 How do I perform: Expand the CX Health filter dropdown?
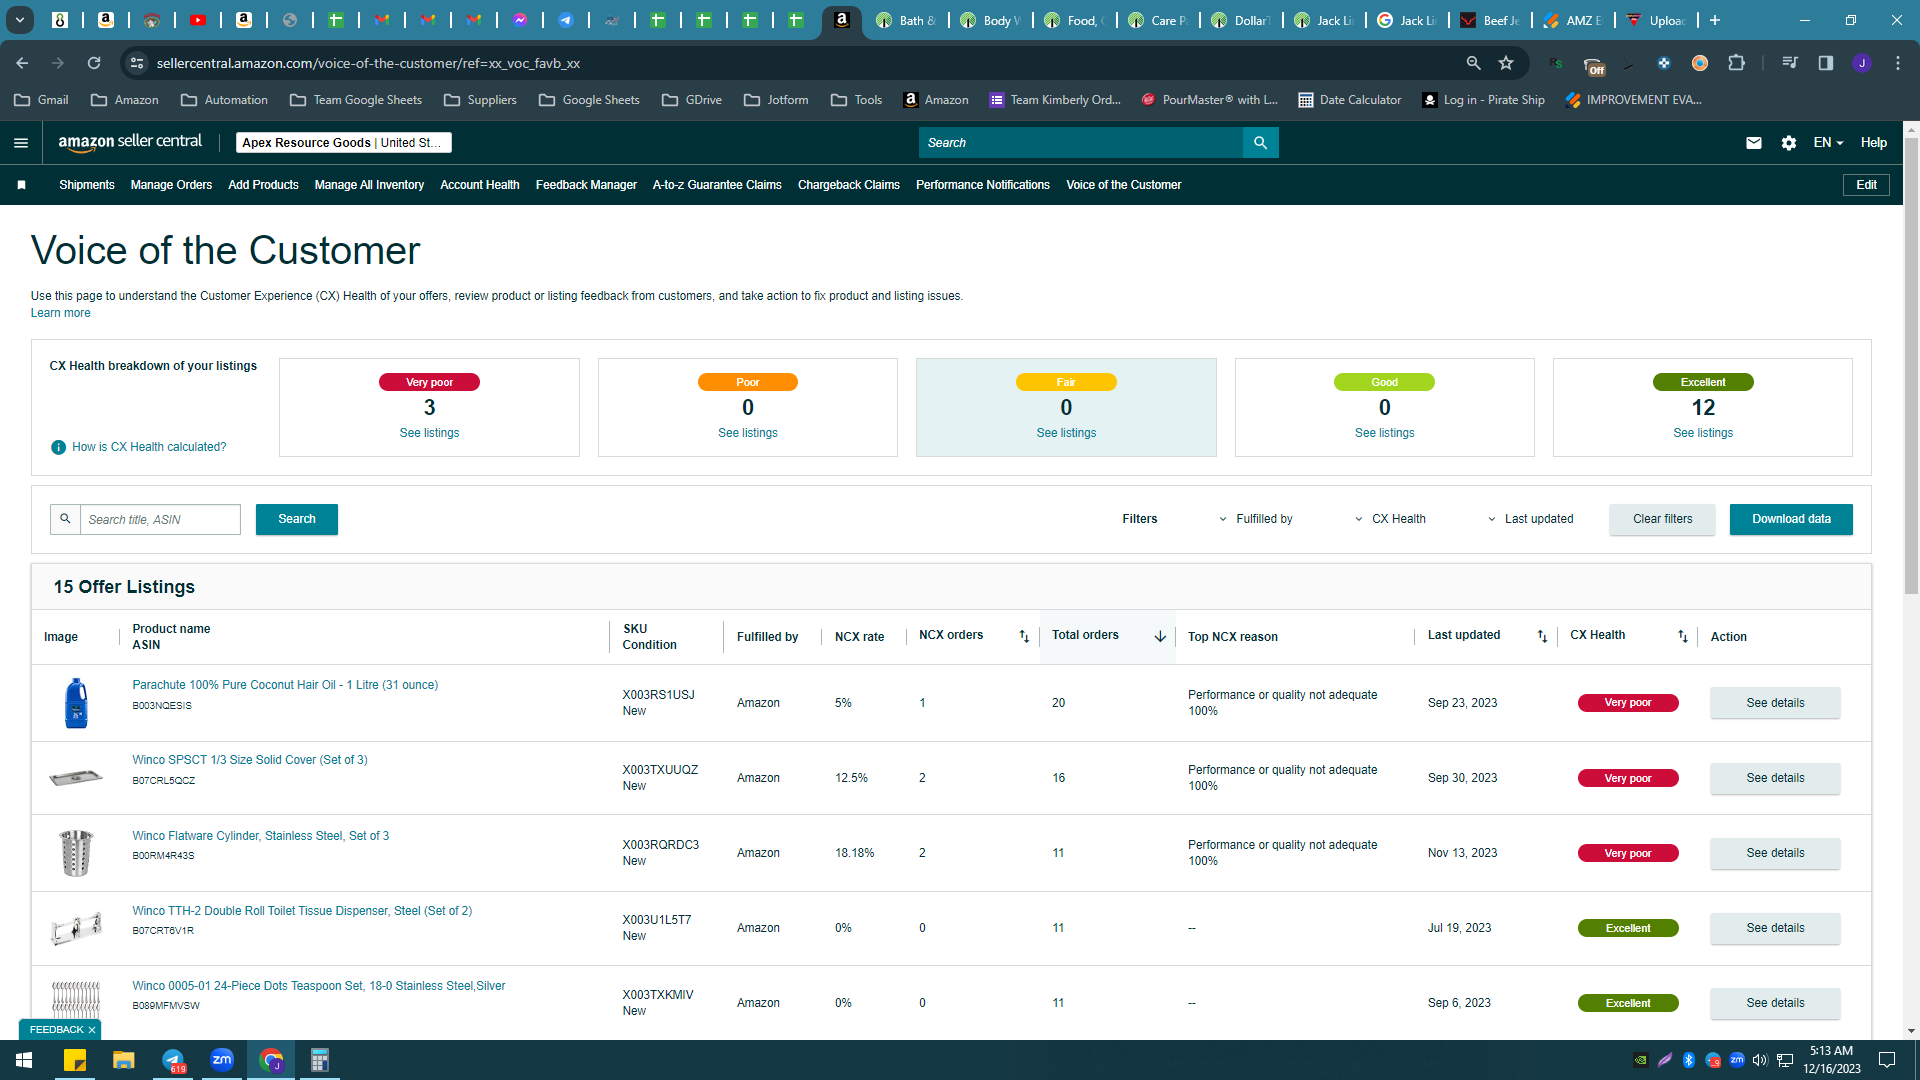tap(1390, 519)
